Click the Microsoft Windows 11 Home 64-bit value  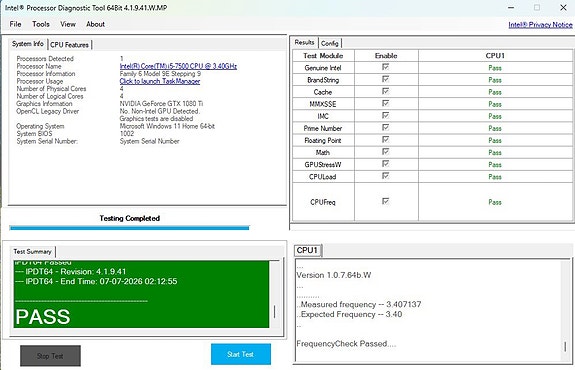click(167, 126)
